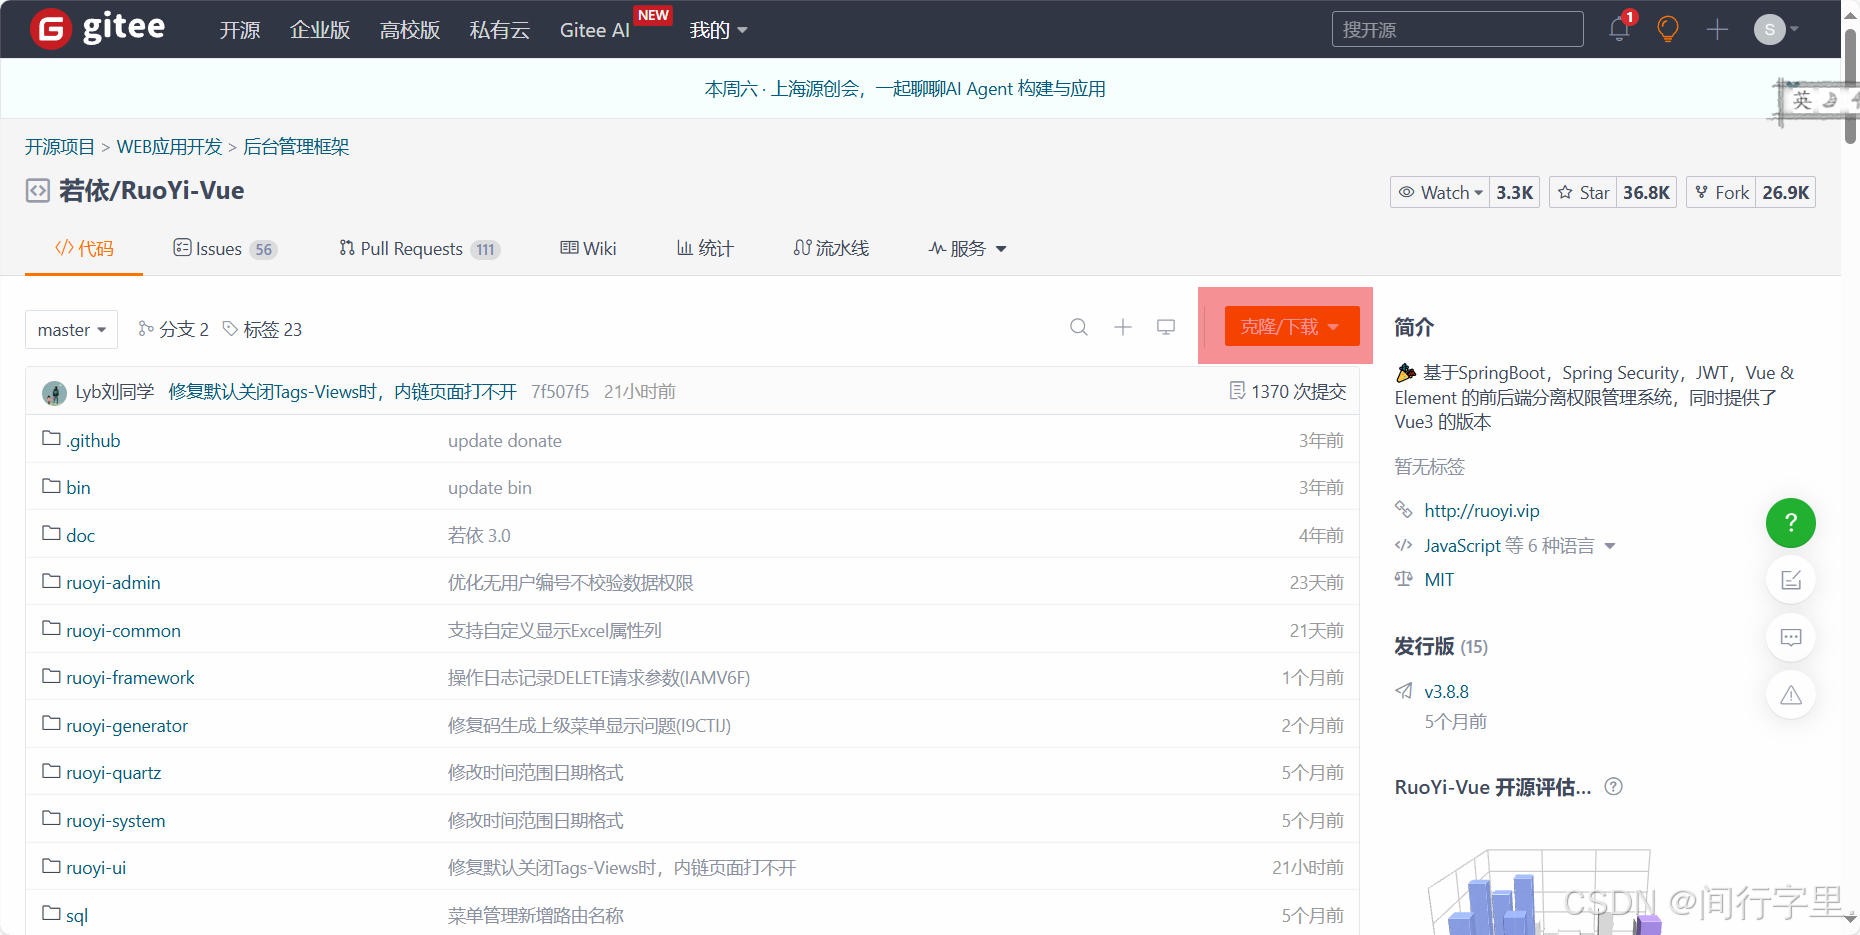Open the 克隆/下载 dropdown button
The image size is (1860, 935).
click(1291, 326)
